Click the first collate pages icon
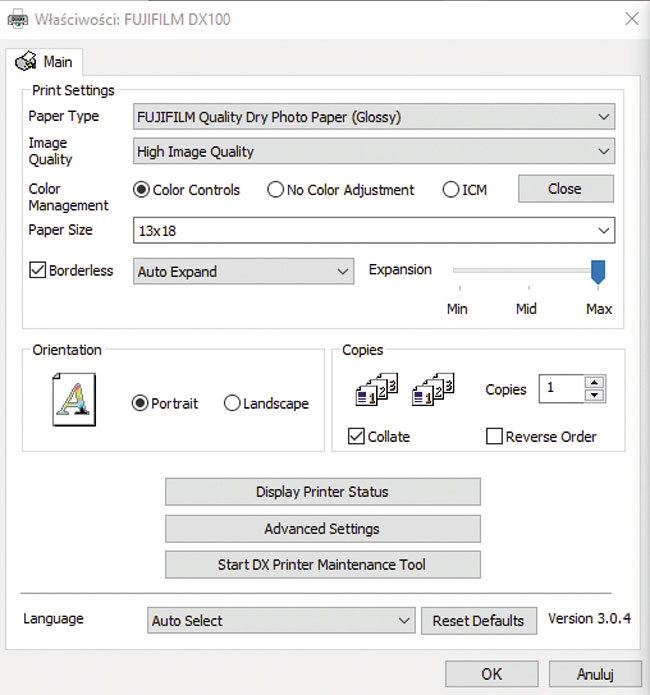The image size is (650, 695). pyautogui.click(x=376, y=389)
